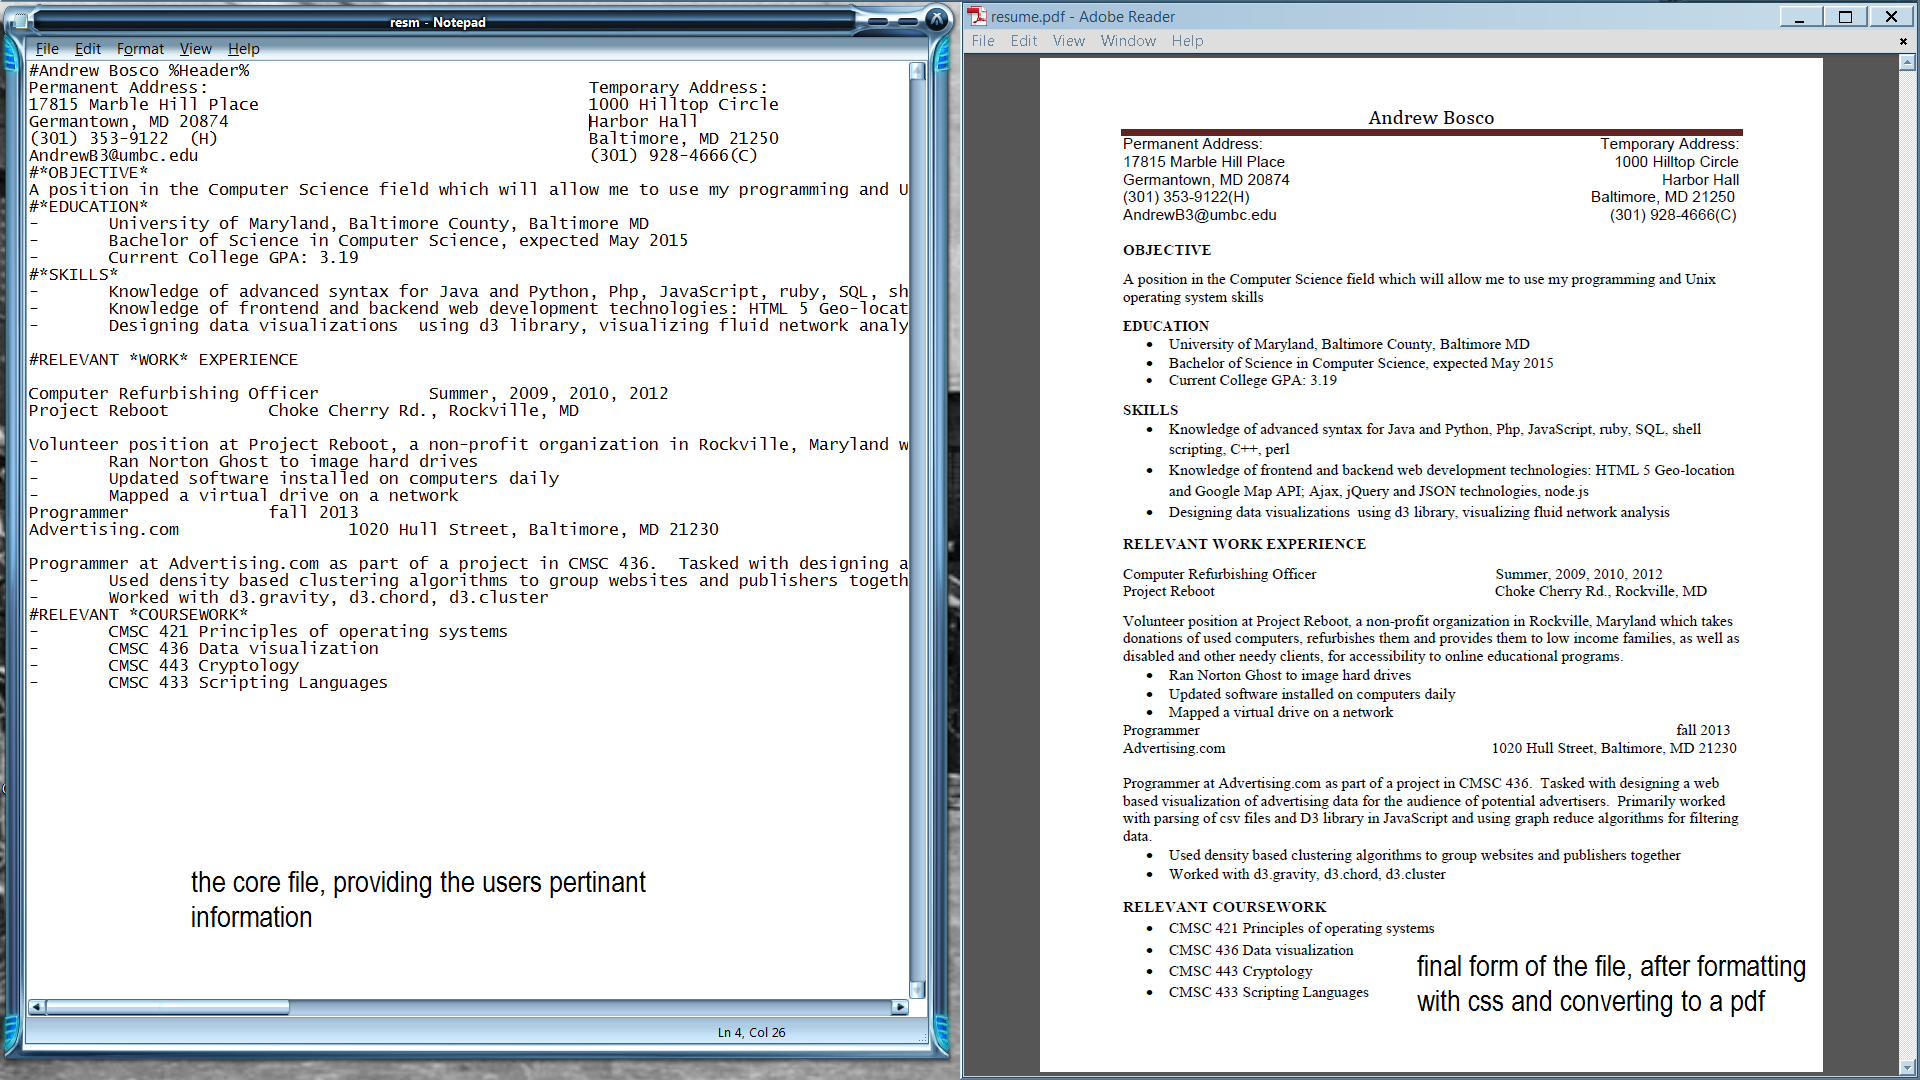Click the Notepad horizontal scrollbar thumb

[x=167, y=1007]
